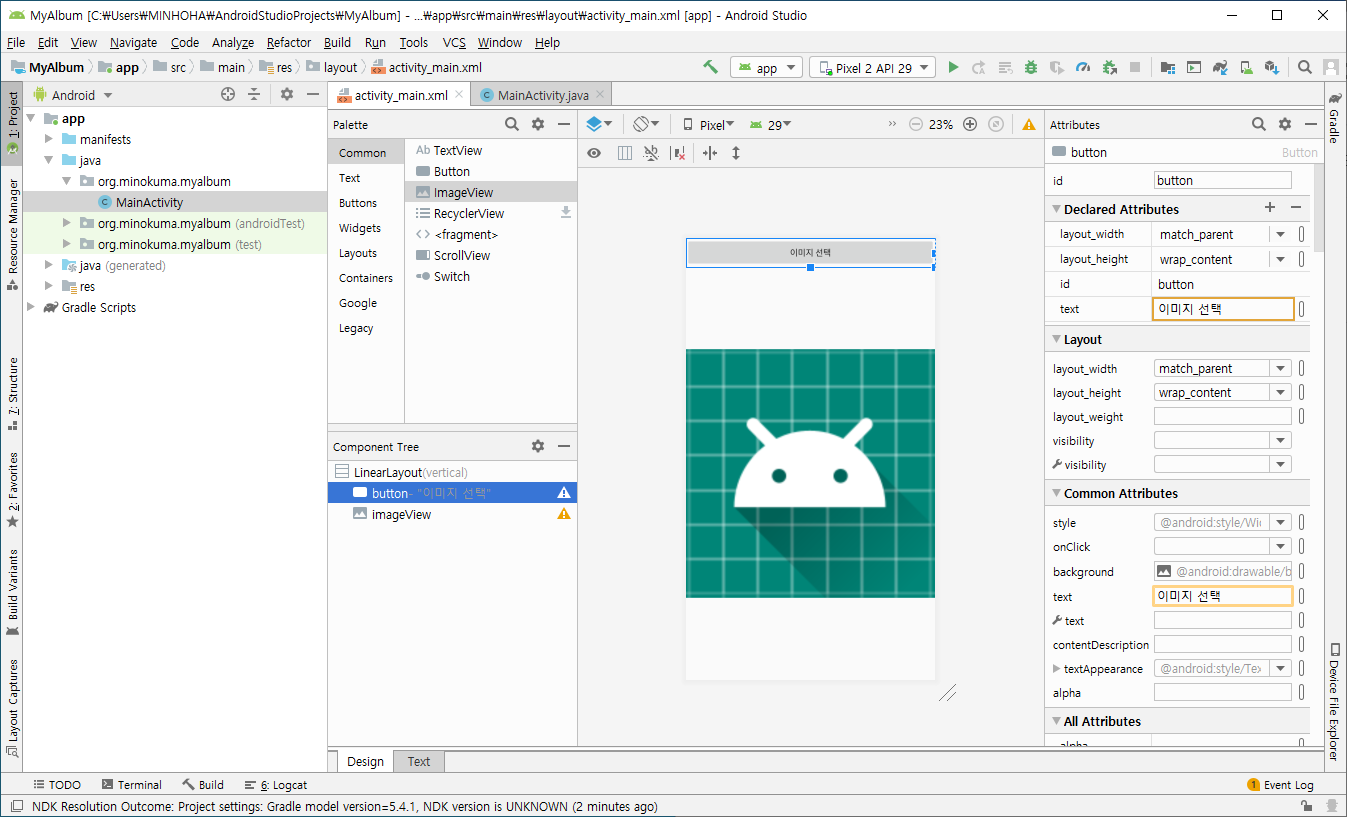Click the Stop square icon

1135,67
